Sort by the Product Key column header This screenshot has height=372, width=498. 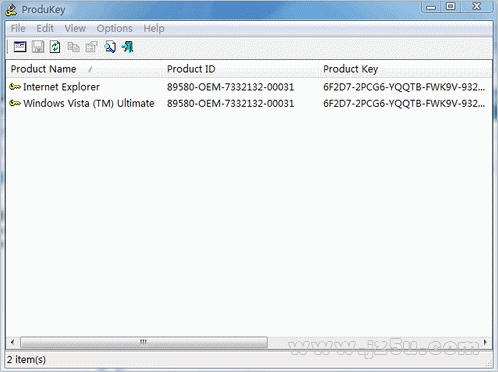[x=405, y=69]
